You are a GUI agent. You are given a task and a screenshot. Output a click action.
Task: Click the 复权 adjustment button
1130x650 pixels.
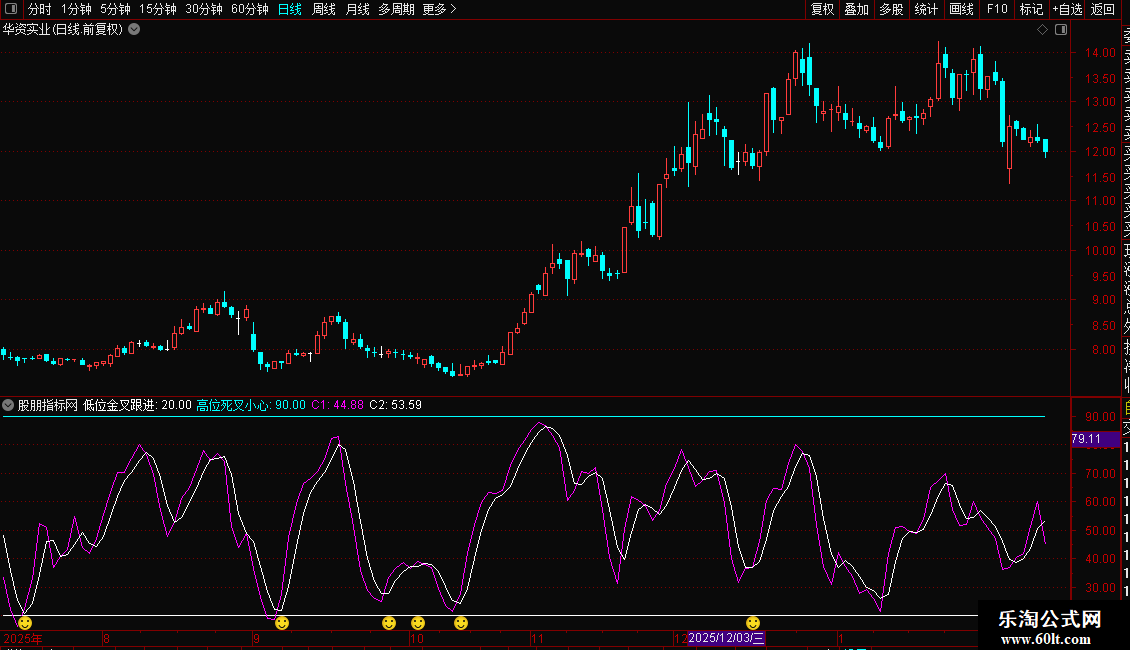point(822,10)
